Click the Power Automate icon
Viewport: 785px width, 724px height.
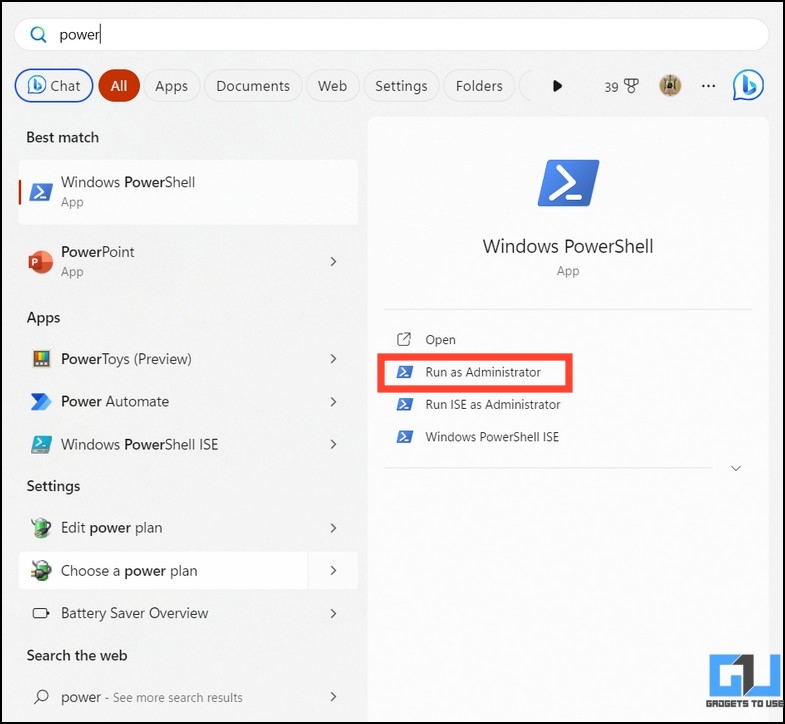tap(41, 402)
